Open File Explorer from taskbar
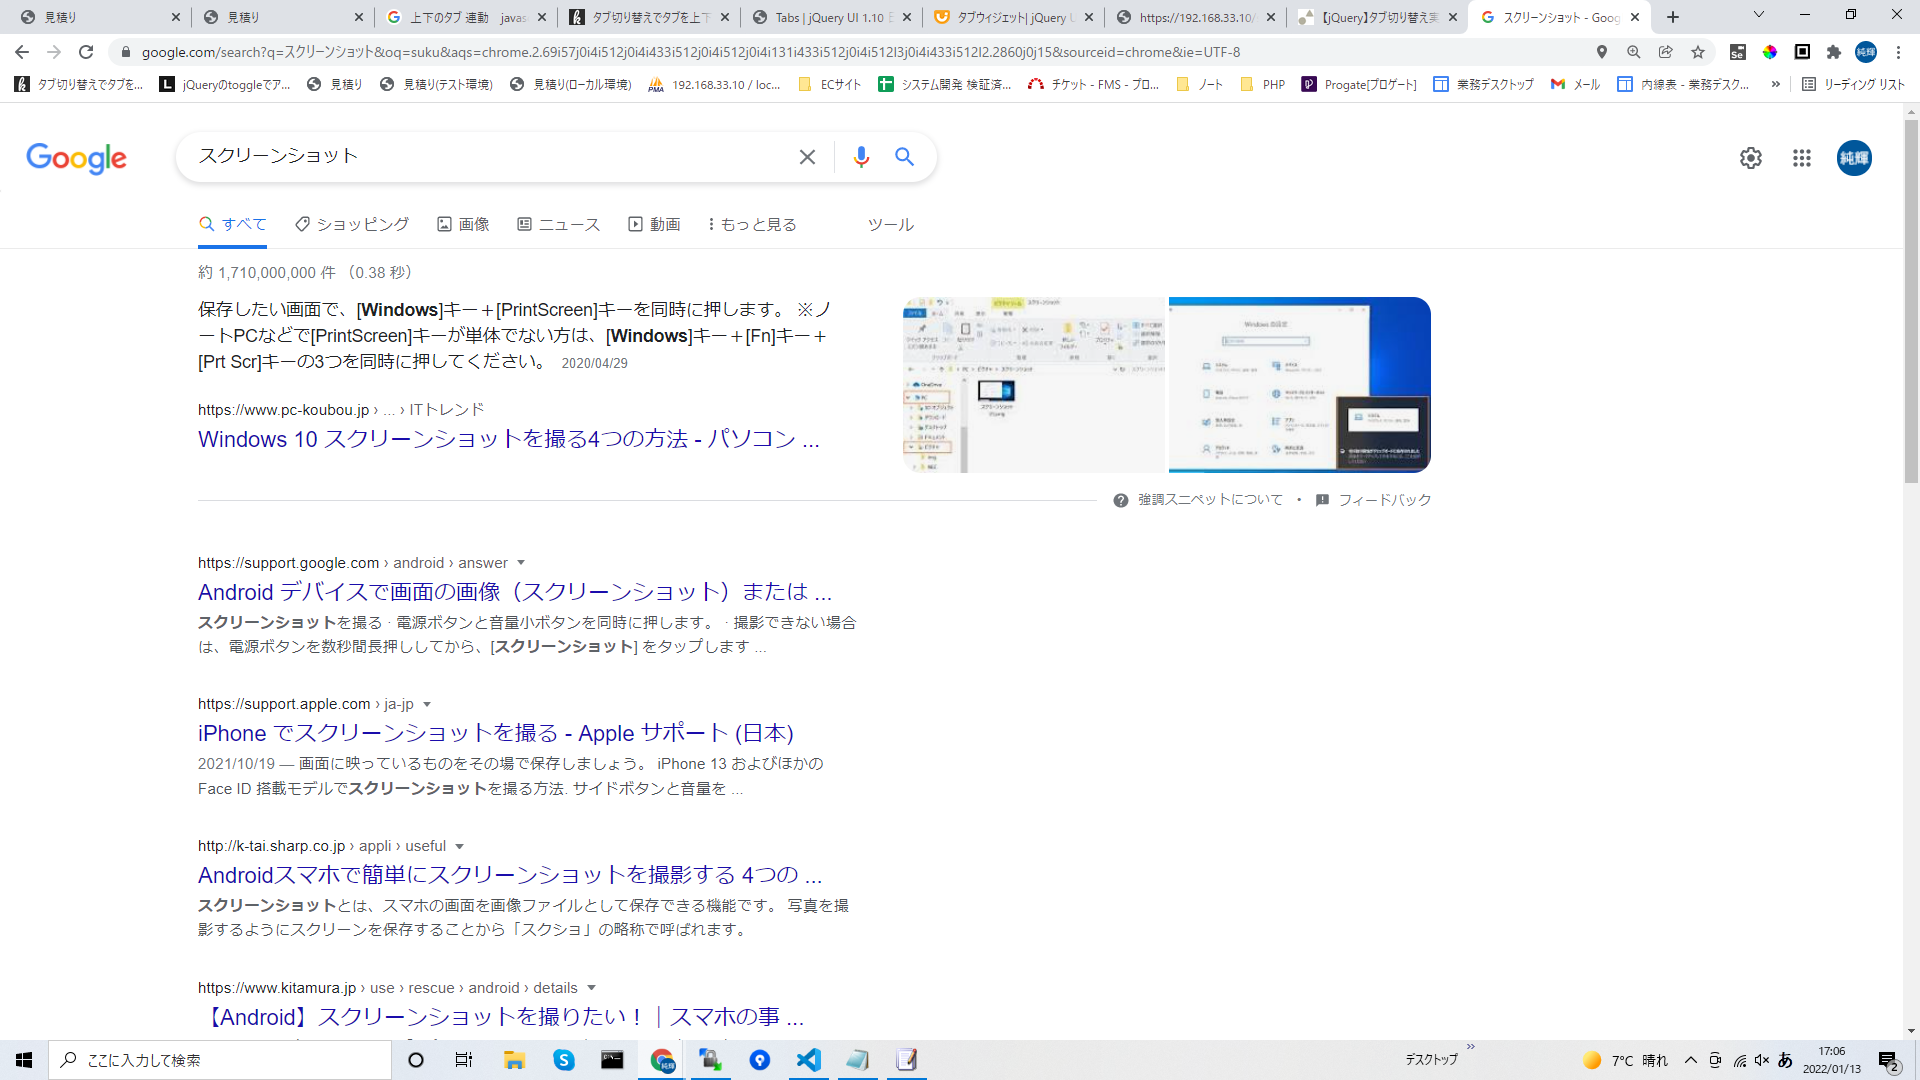Screen dimensions: 1920x1080 click(x=514, y=1060)
